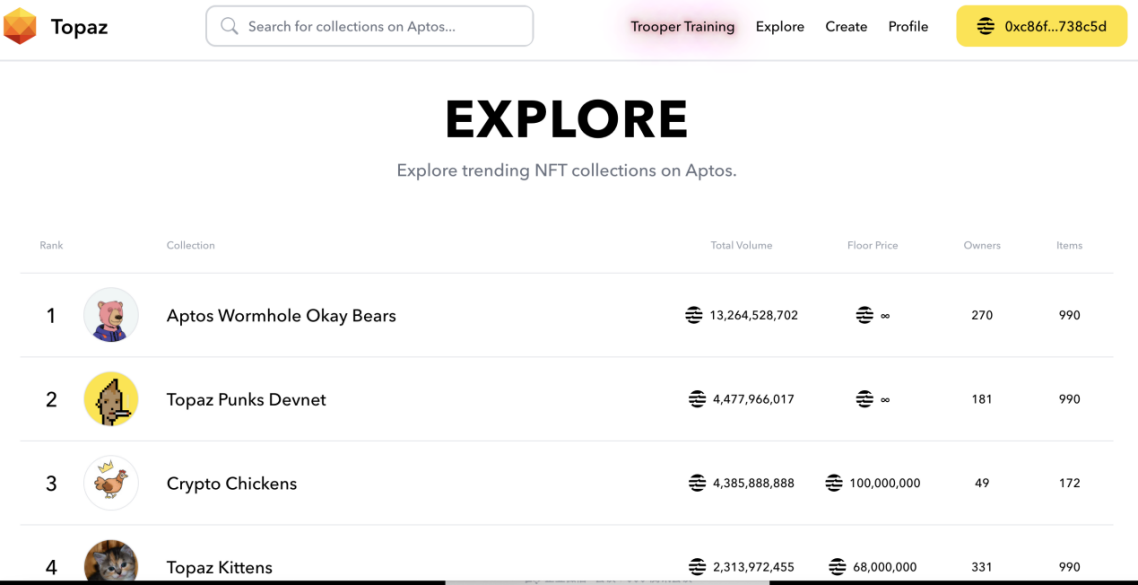This screenshot has height=585, width=1138.
Task: Click Aptos coin icon beside 68,000,000
Action: 838,567
